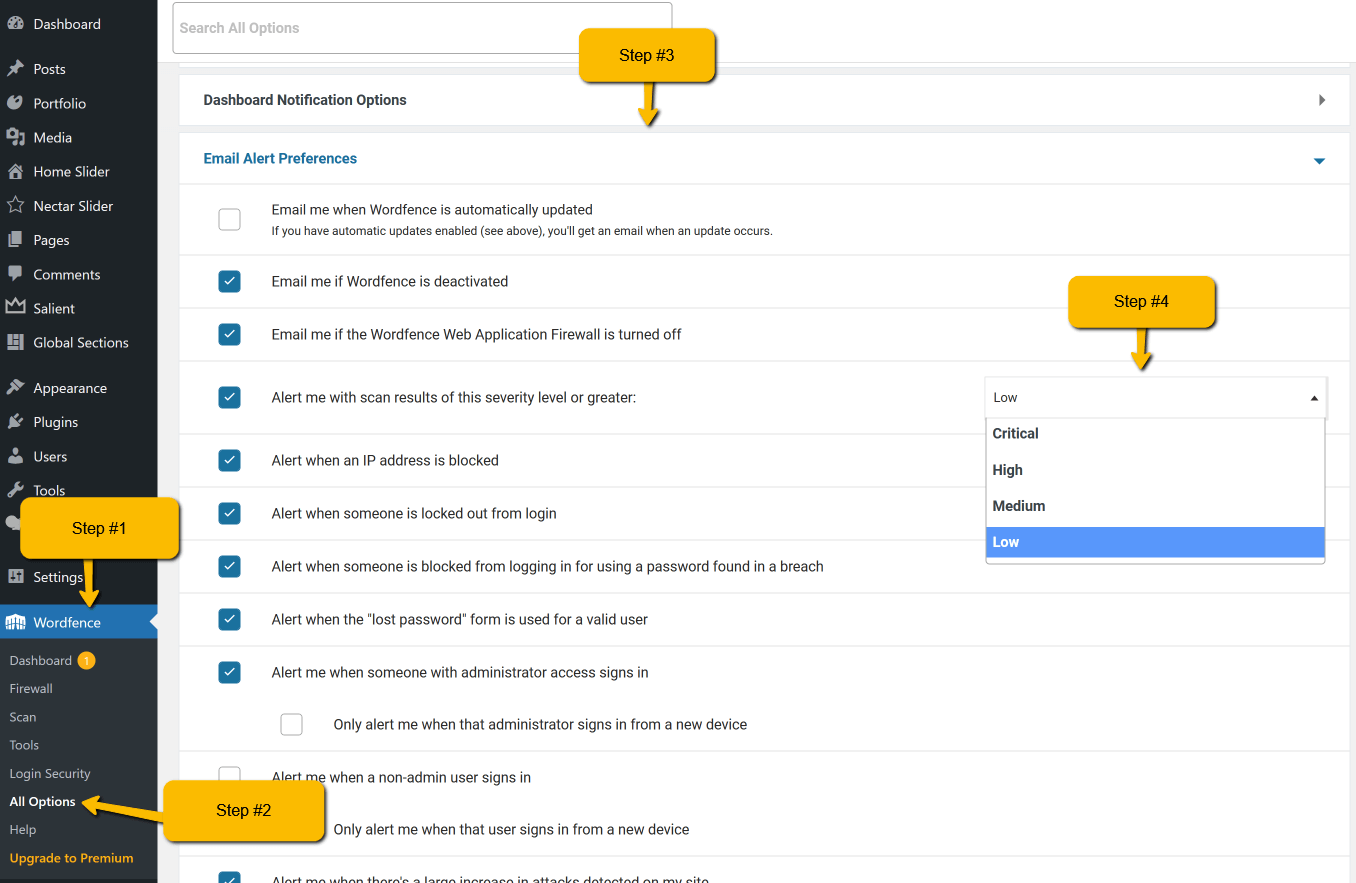
Task: Select Low severity level option
Action: coord(1155,542)
